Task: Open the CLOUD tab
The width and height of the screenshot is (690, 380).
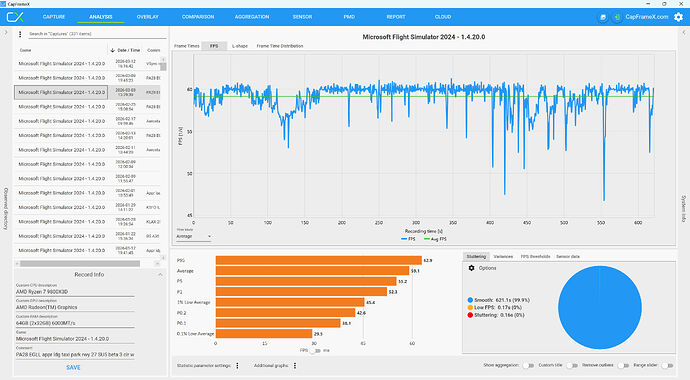Action: pos(443,17)
